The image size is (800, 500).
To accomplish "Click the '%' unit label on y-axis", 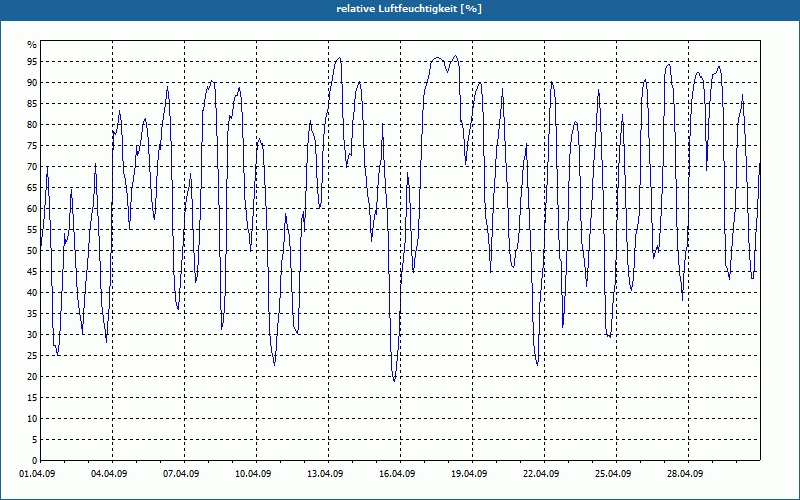I will 32,45.
